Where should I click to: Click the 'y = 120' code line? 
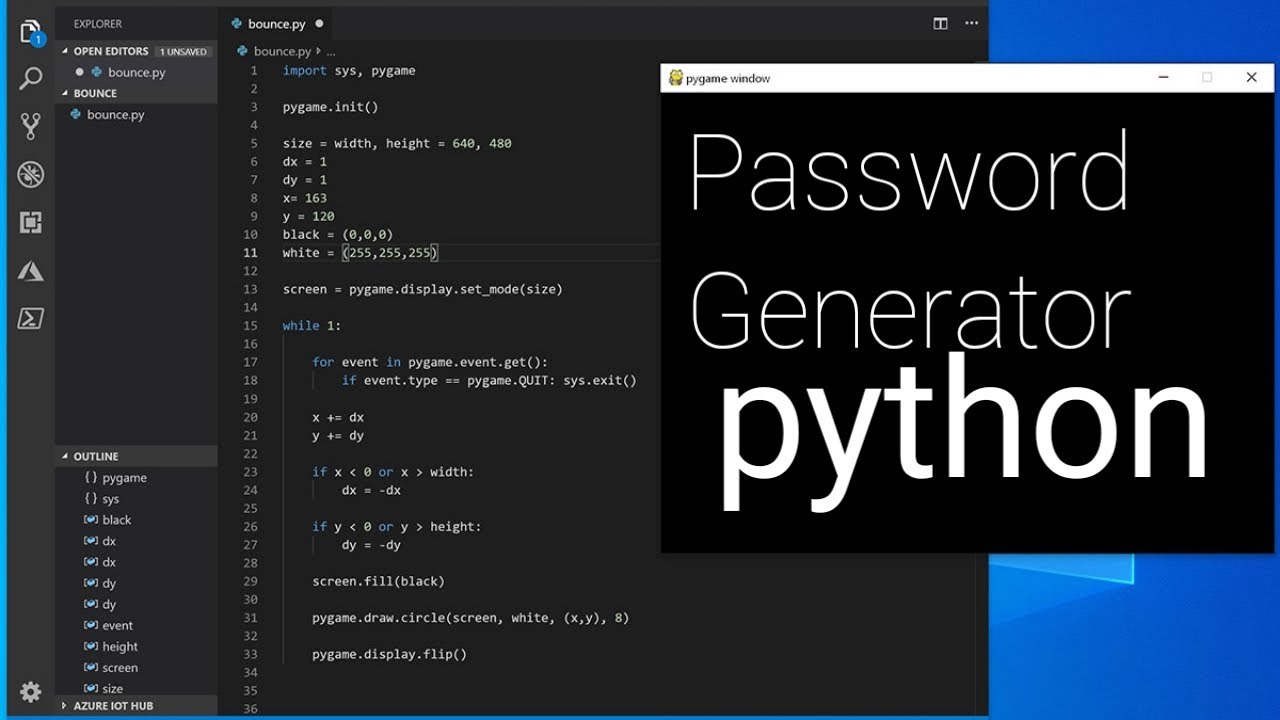(309, 216)
